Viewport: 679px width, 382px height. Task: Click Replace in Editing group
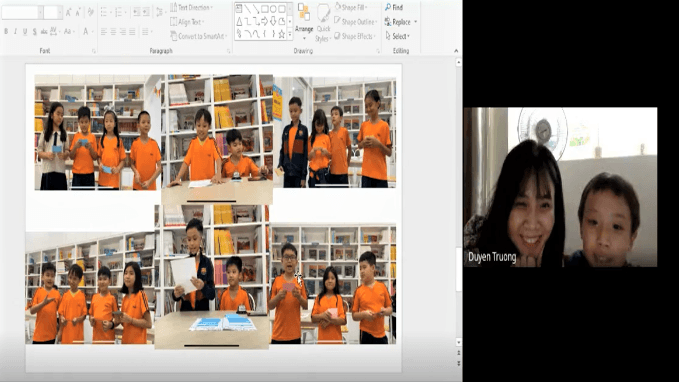point(401,22)
